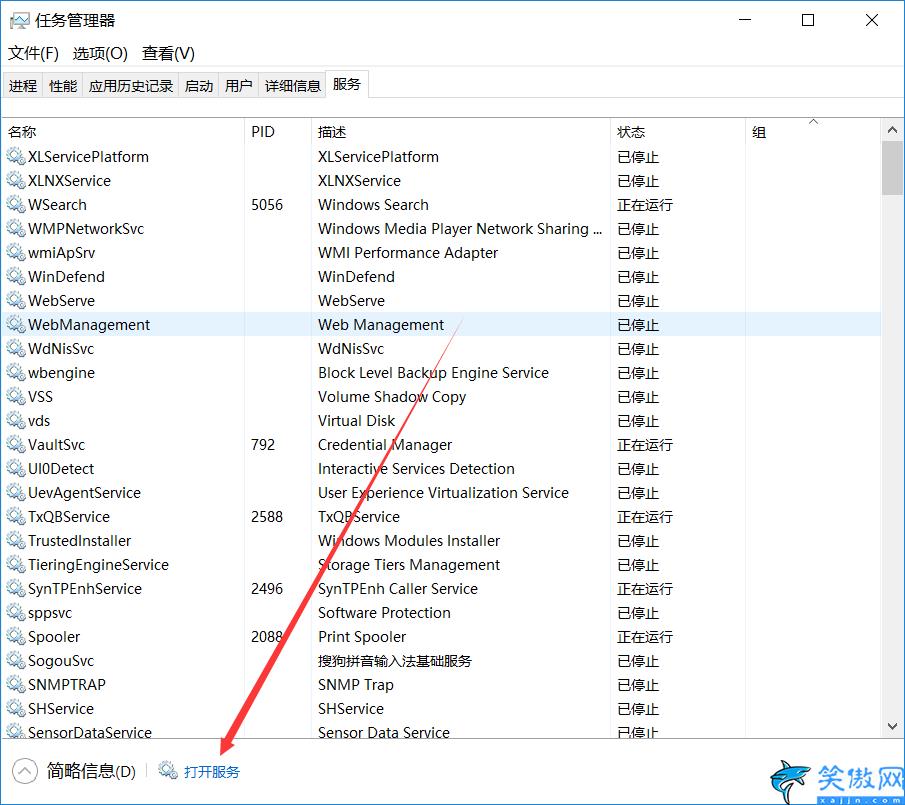Click the gear icon beside WebServe

[x=16, y=300]
